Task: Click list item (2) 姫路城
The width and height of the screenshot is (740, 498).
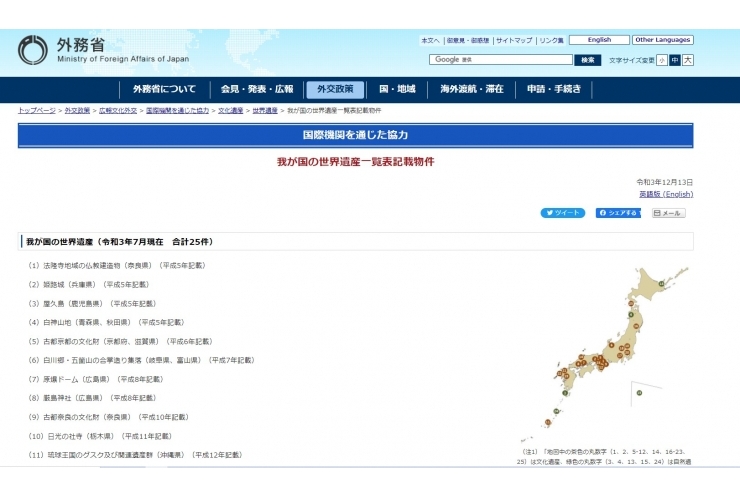Action: [89, 285]
